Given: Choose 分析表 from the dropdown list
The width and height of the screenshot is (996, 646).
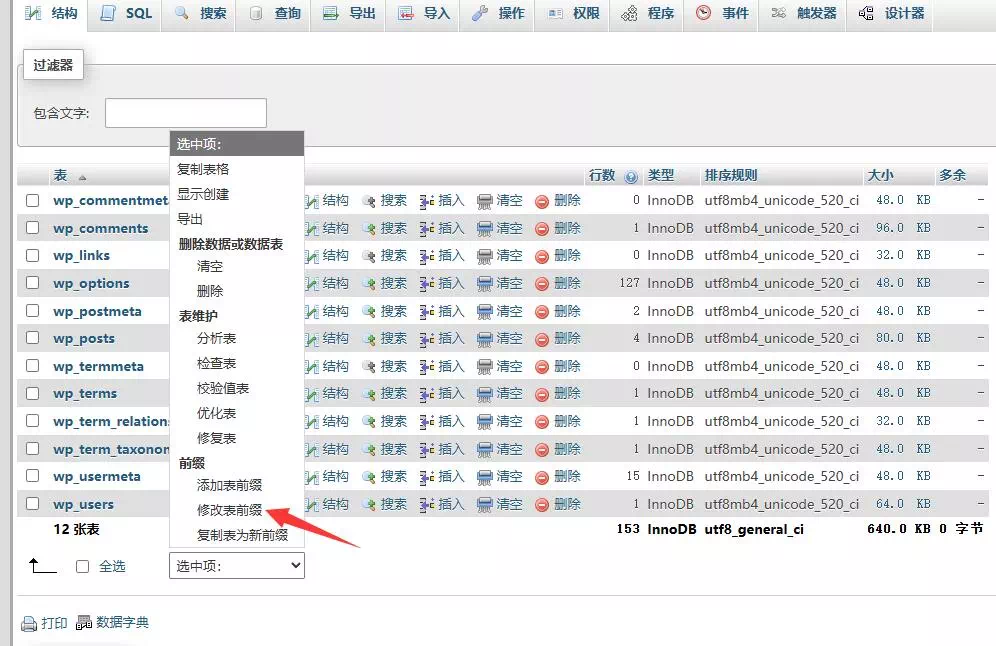Looking at the screenshot, I should click(237, 338).
